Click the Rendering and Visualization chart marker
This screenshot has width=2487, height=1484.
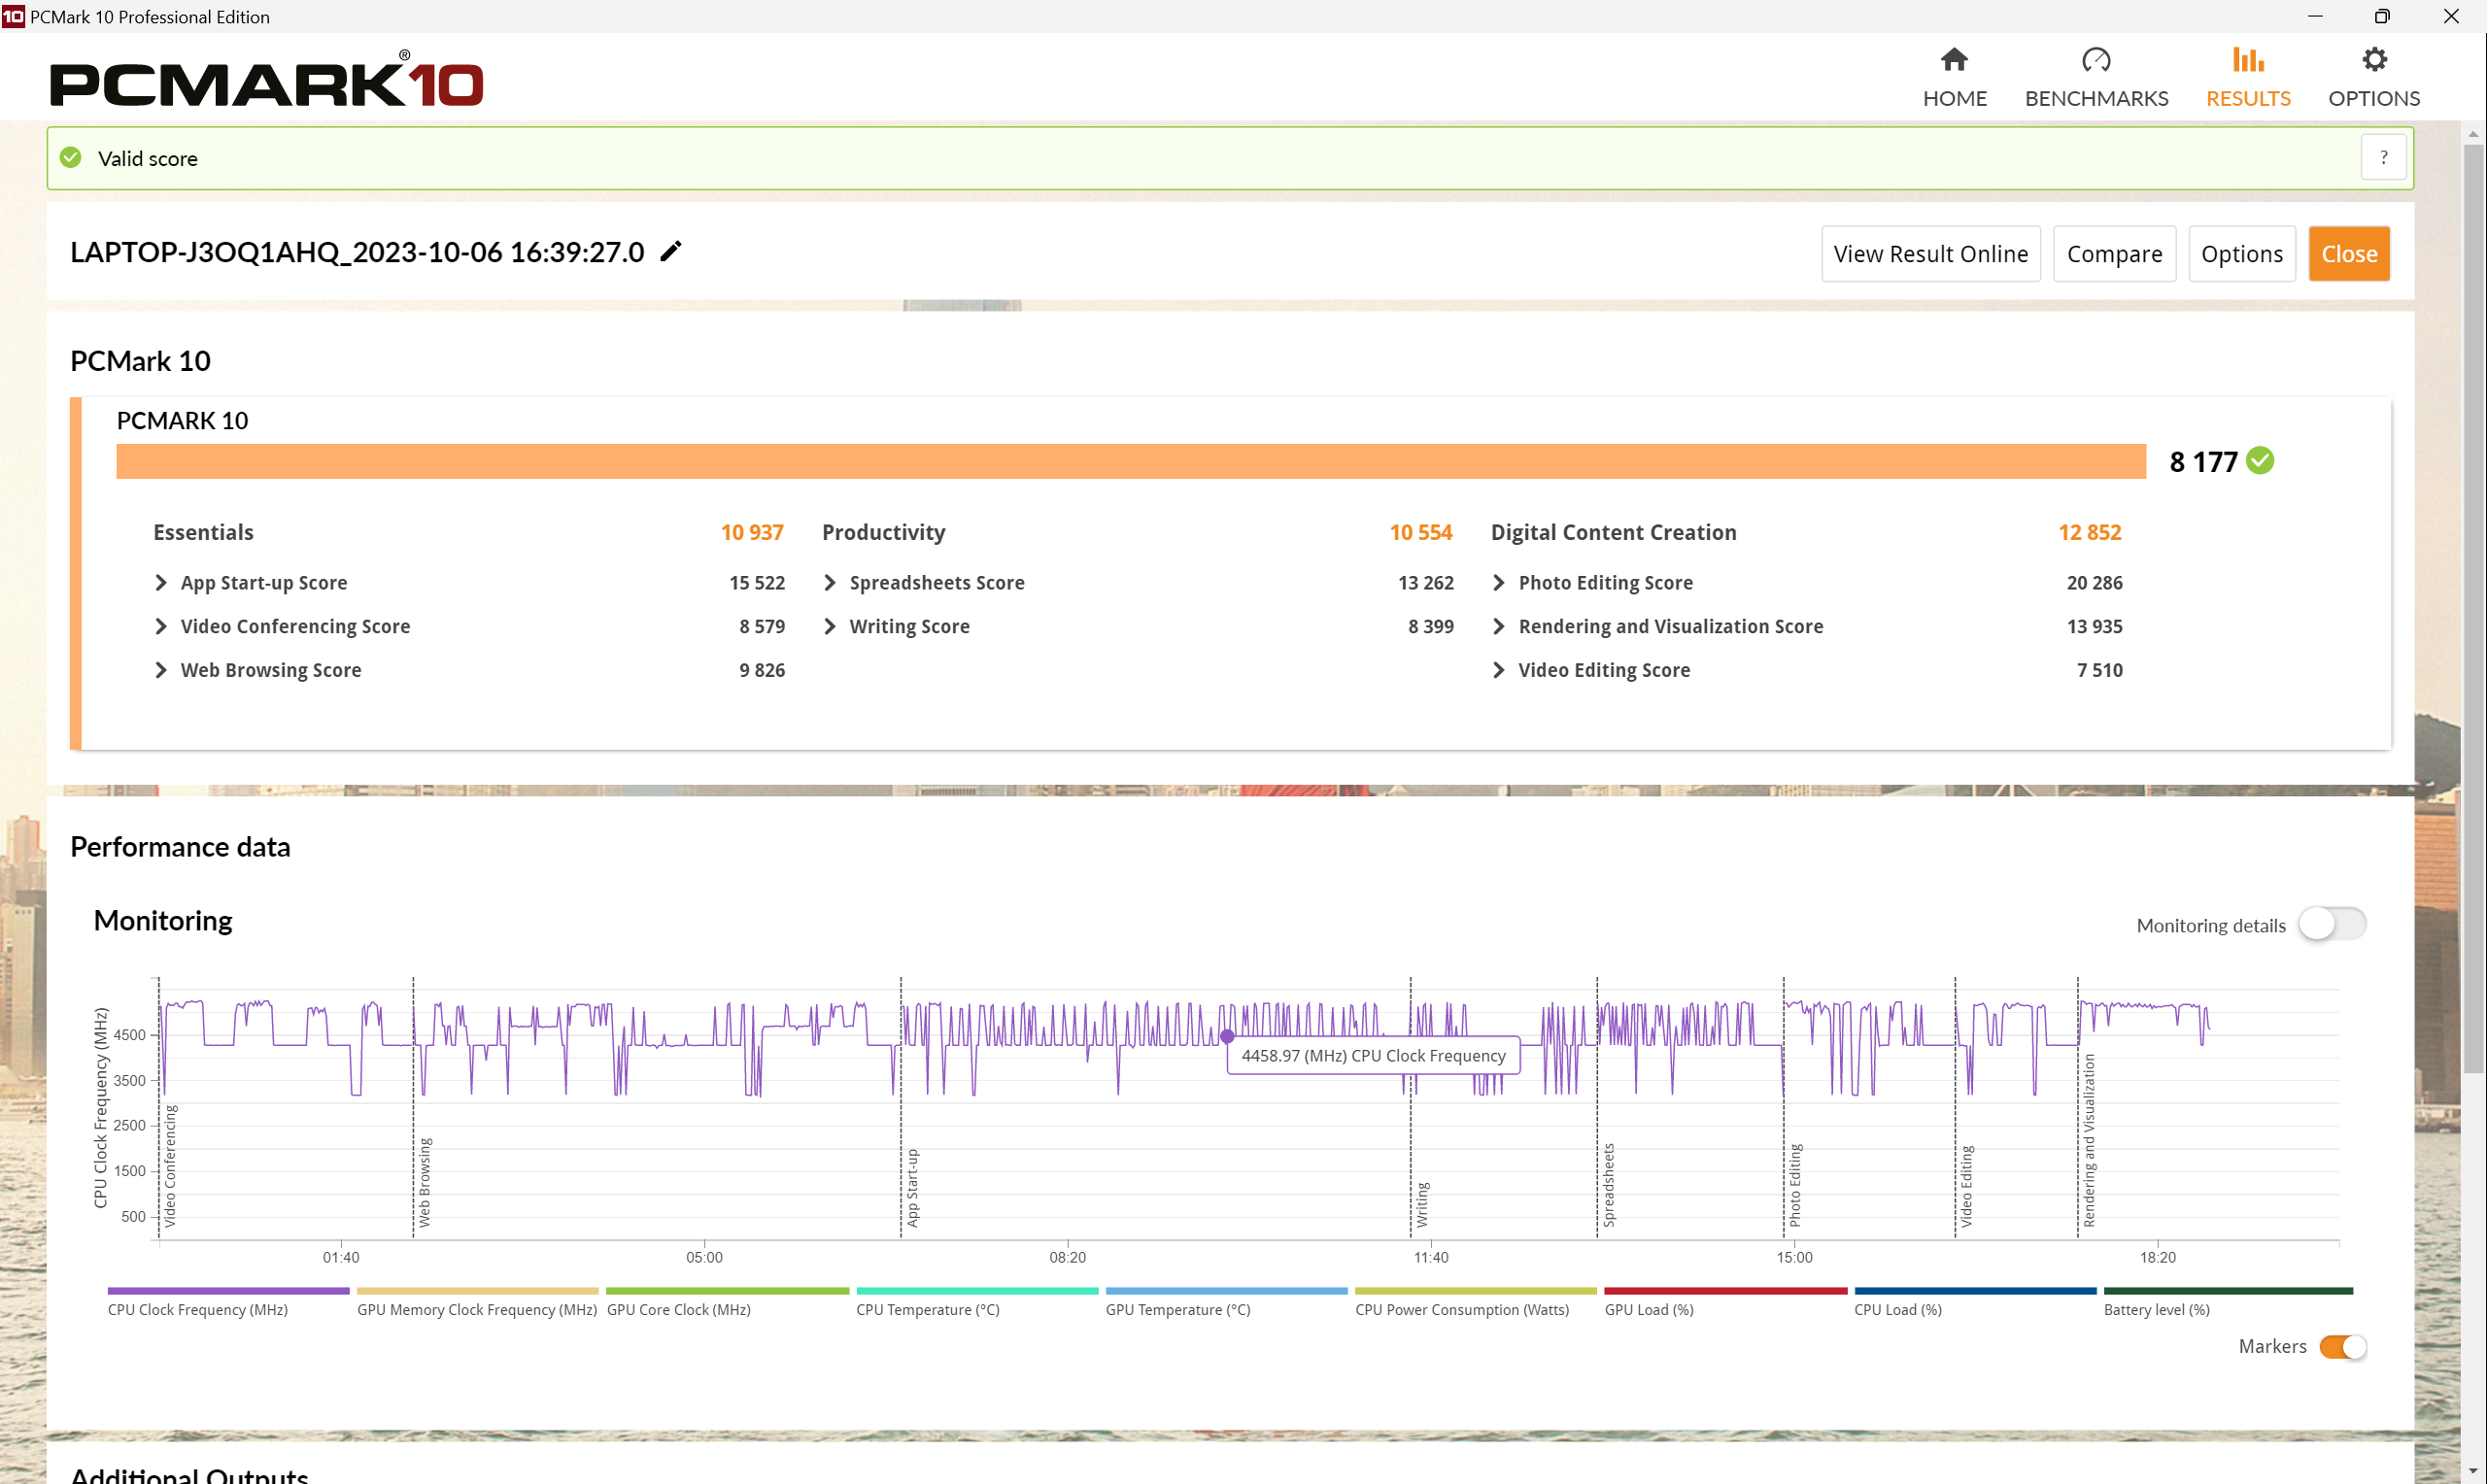[x=2089, y=1141]
